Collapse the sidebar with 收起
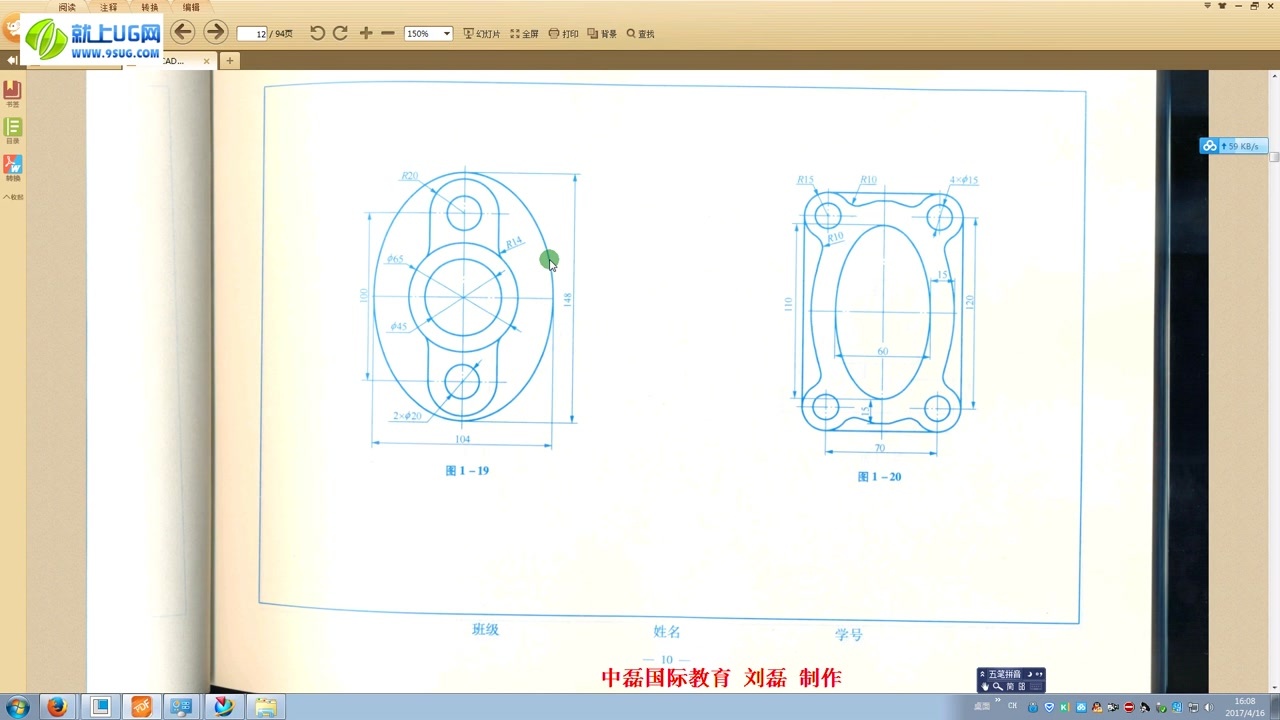This screenshot has width=1280, height=720. click(12, 197)
